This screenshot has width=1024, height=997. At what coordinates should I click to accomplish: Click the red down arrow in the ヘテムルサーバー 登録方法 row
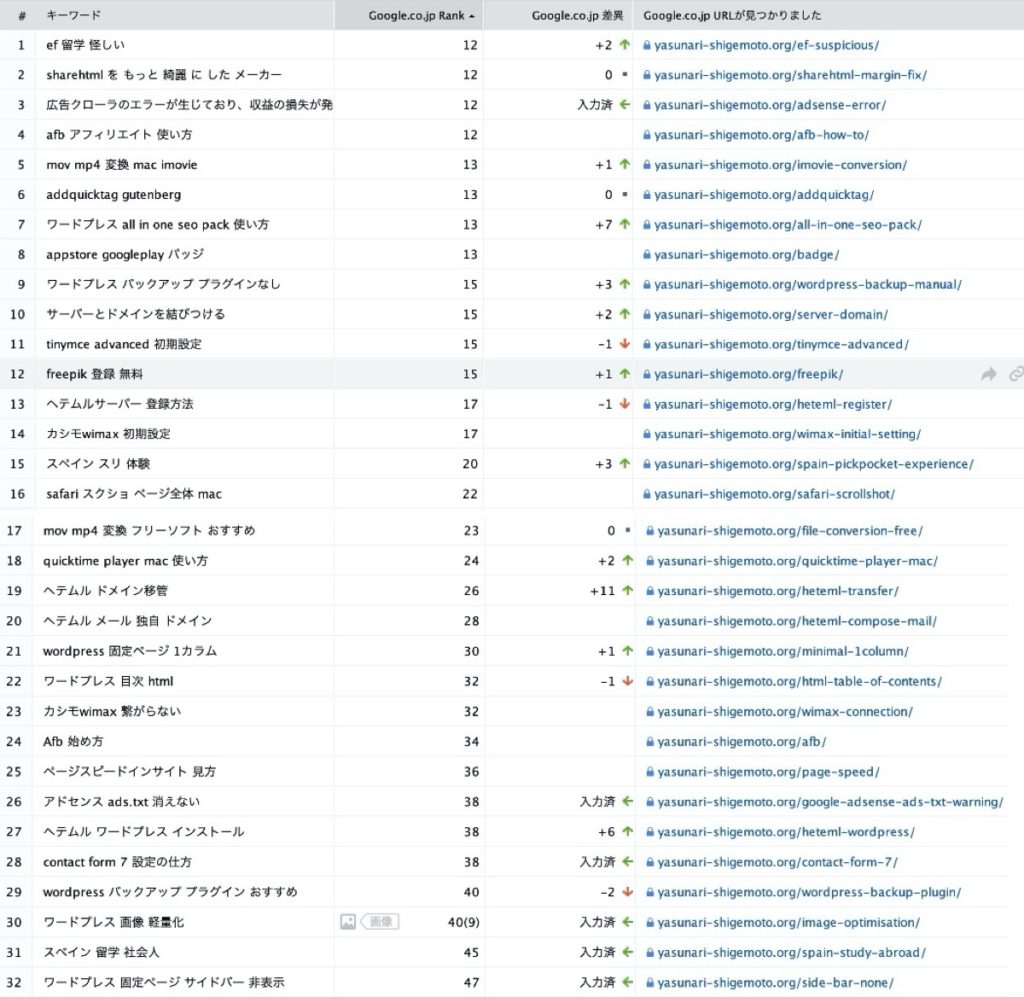[625, 404]
